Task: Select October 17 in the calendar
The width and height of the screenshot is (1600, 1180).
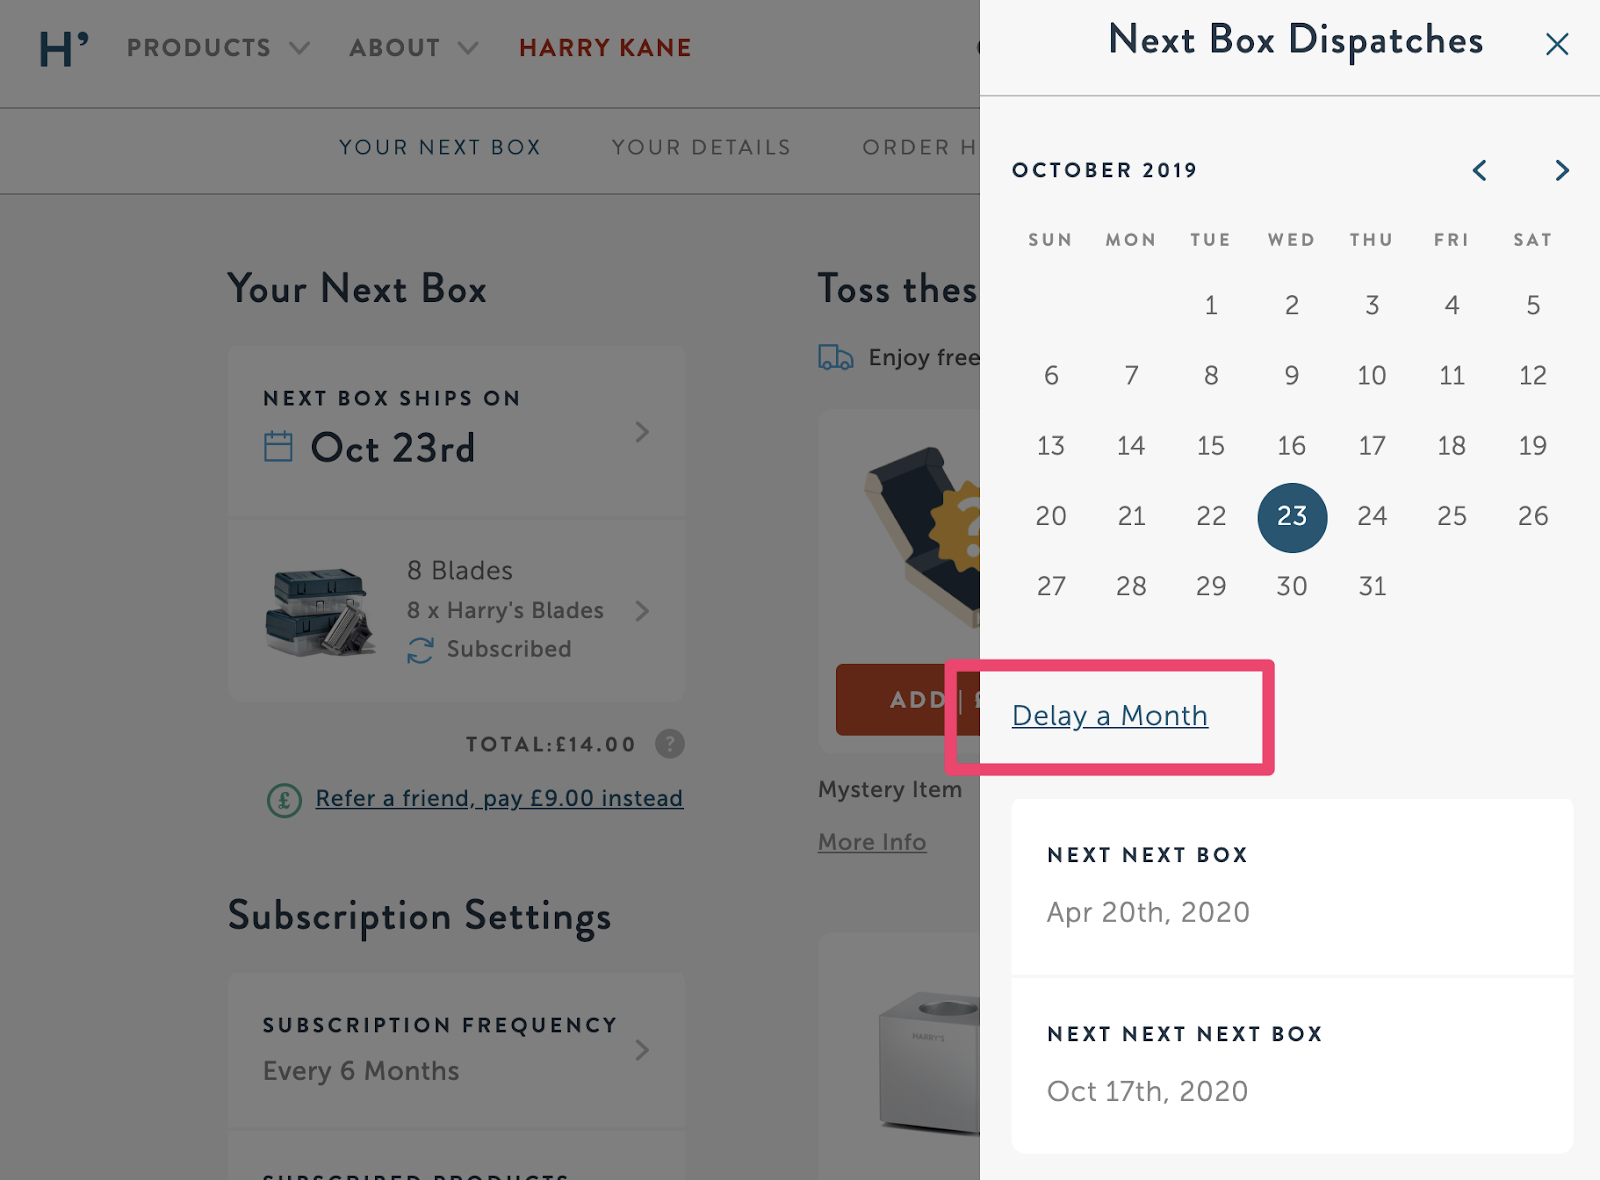Action: [x=1372, y=446]
